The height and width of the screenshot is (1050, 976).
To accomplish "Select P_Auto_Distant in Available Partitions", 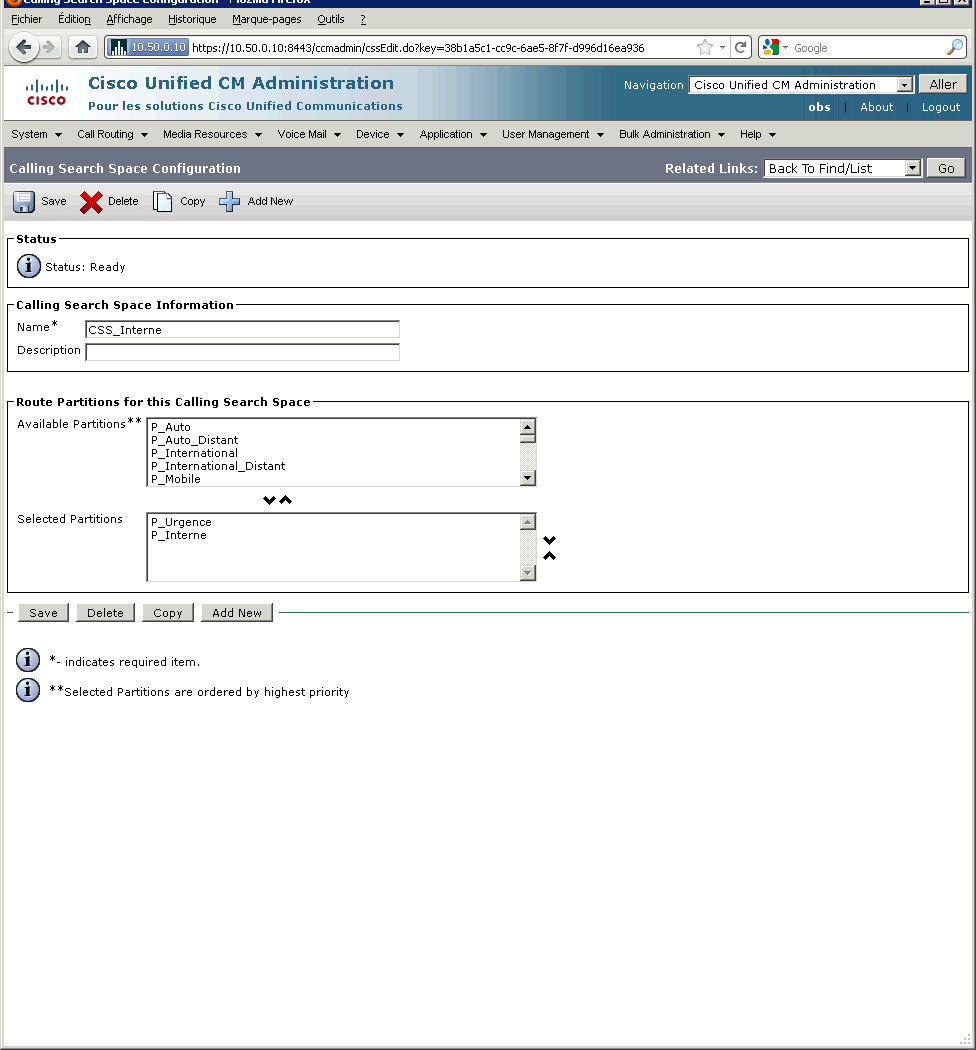I will (x=334, y=440).
